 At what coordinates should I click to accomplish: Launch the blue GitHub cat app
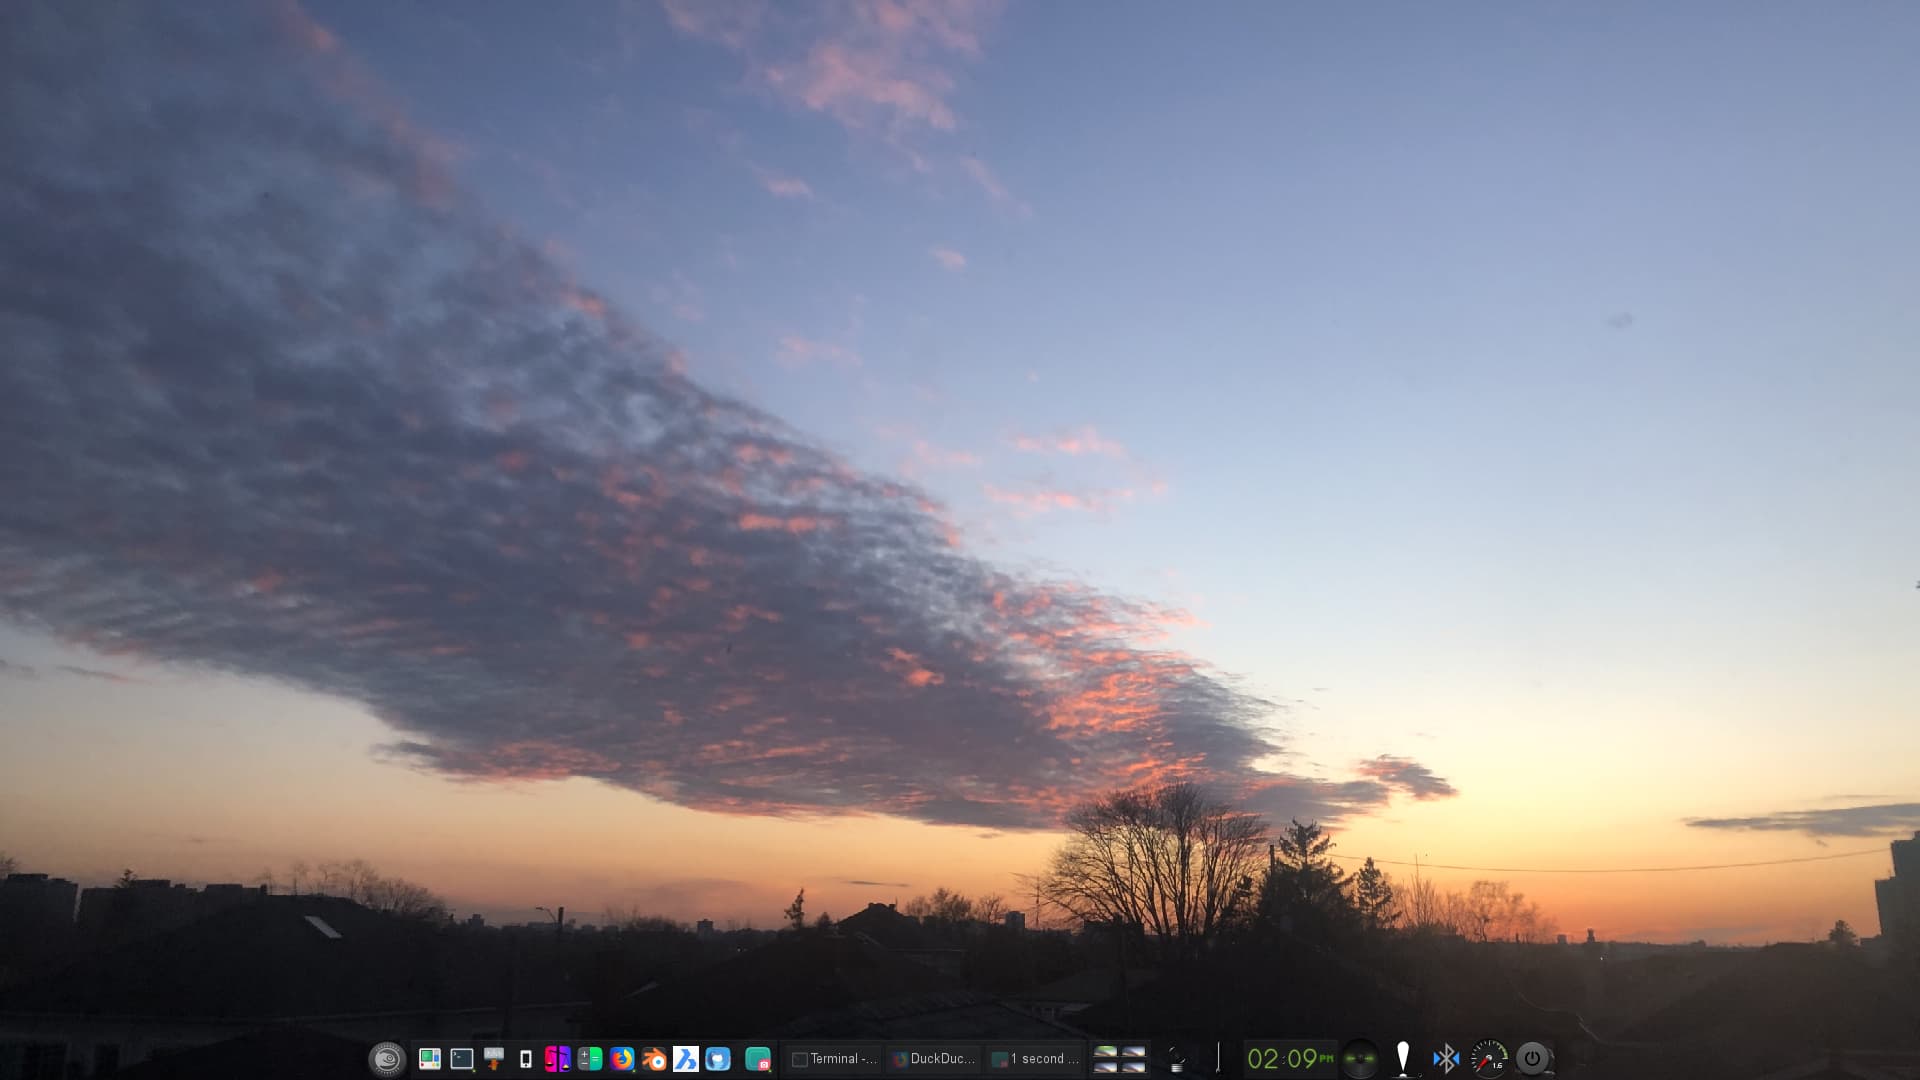[718, 1059]
